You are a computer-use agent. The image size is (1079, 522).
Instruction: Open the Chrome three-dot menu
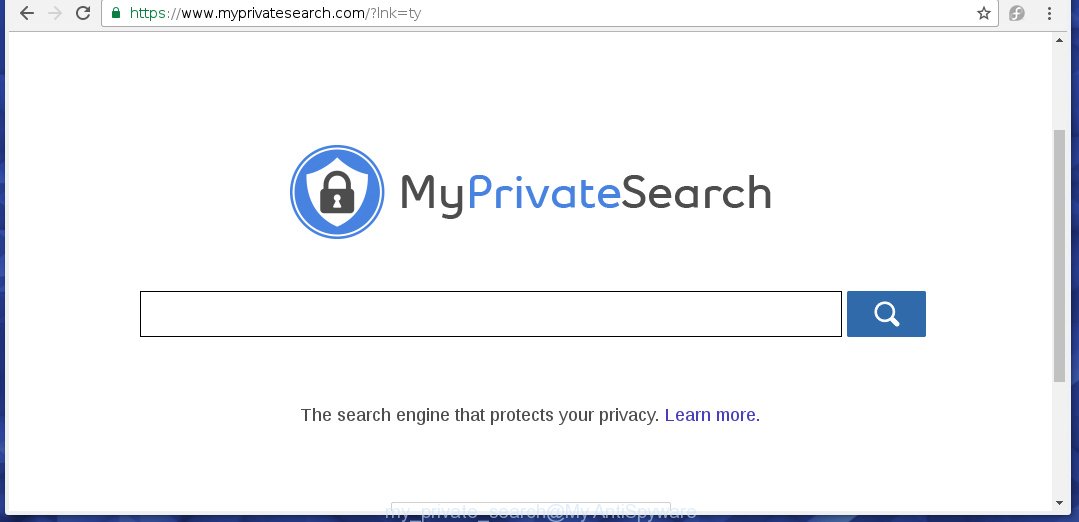(1049, 13)
